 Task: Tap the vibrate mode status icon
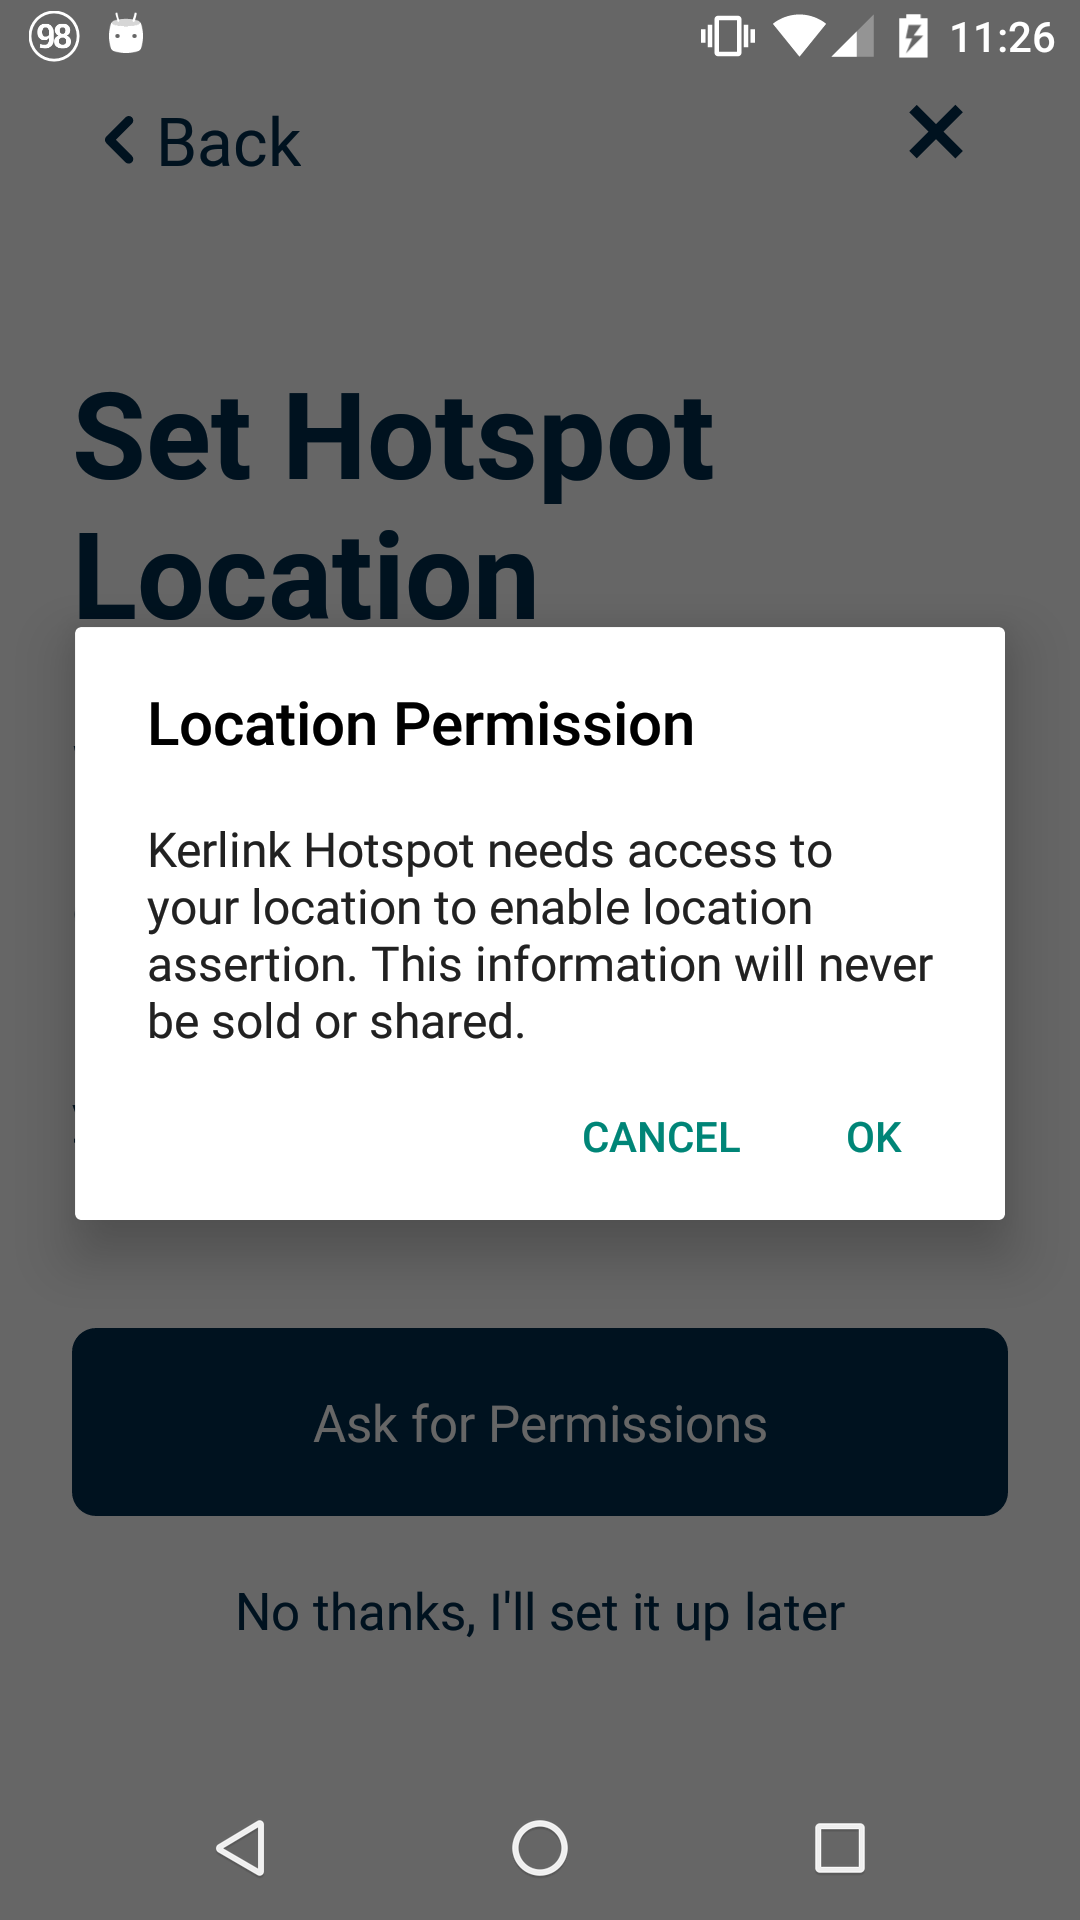[x=728, y=37]
